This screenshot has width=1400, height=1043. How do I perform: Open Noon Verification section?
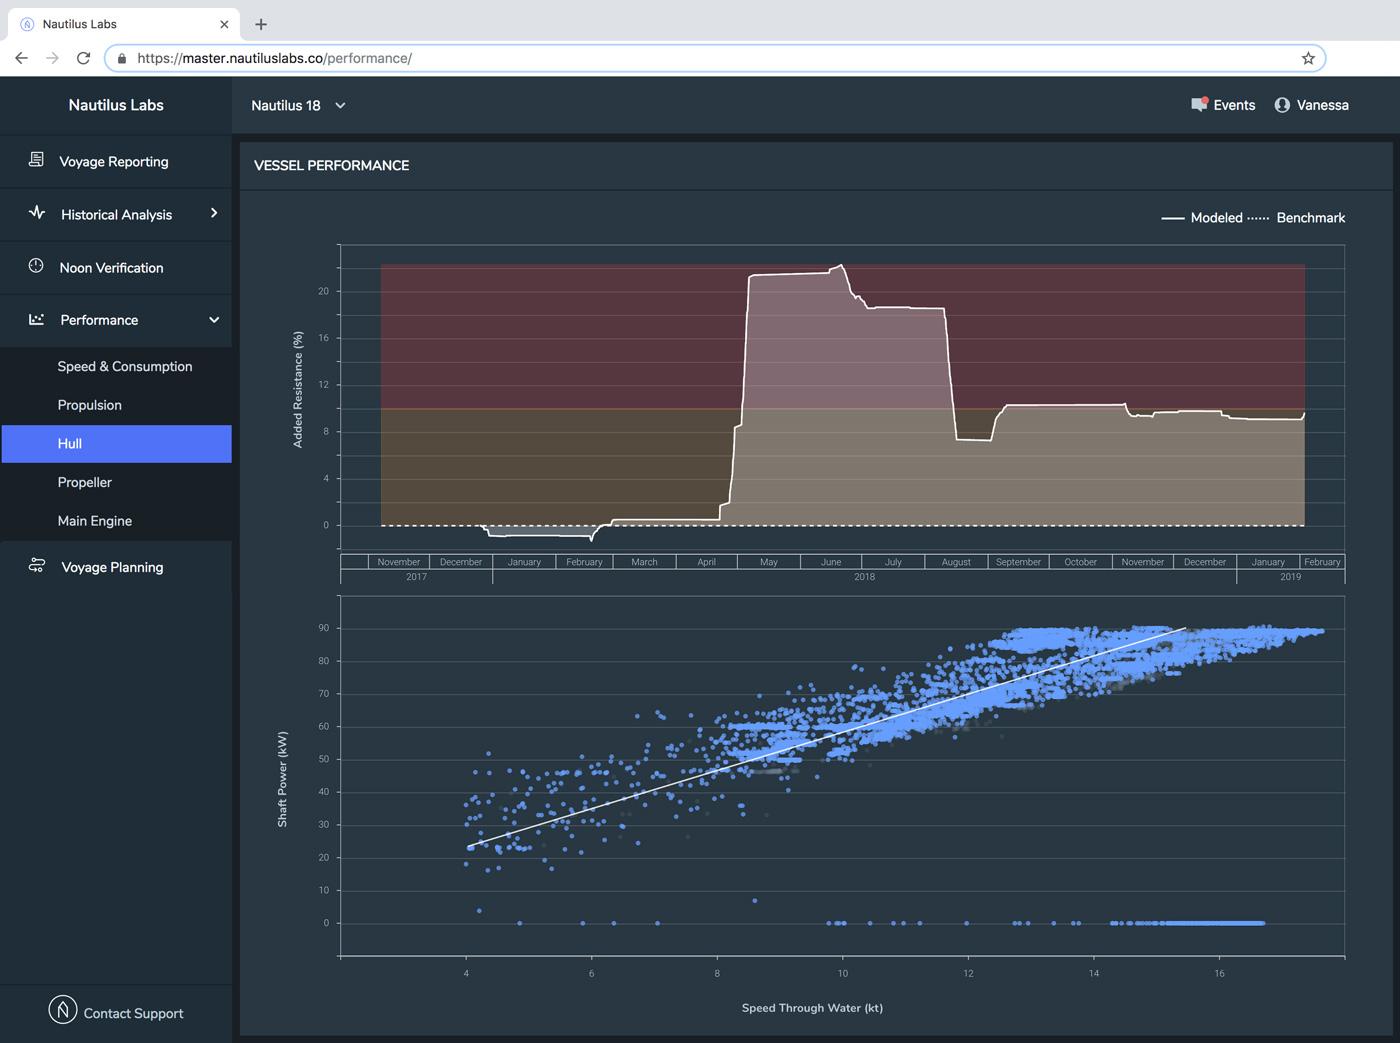(x=116, y=267)
